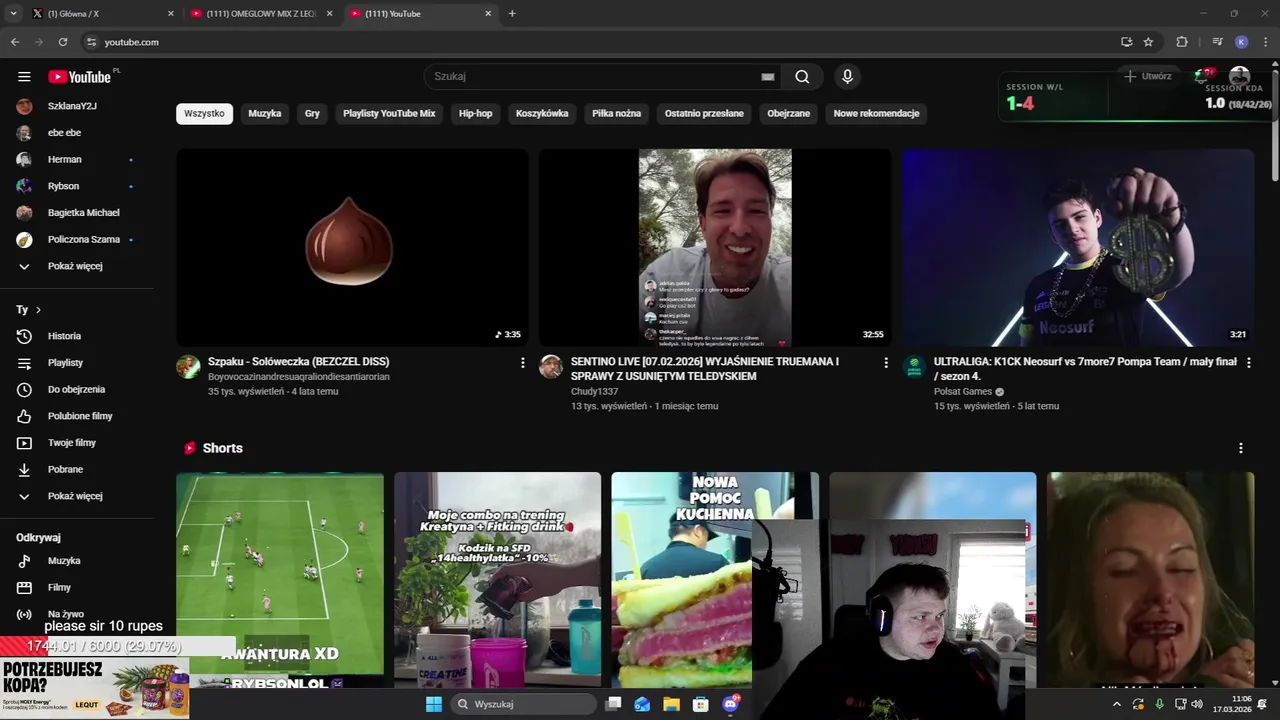The image size is (1280, 720).
Task: Open the YouTube account avatar menu
Action: coord(1240,76)
